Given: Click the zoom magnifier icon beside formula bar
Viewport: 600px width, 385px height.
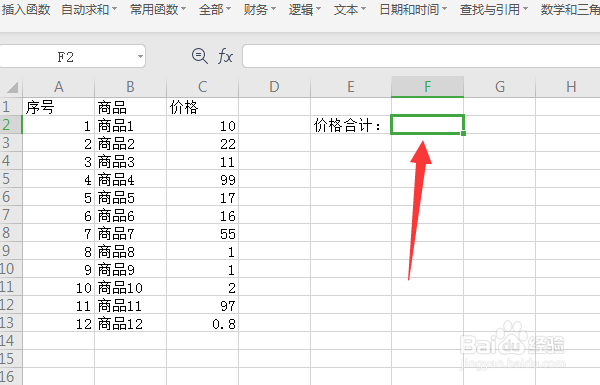Looking at the screenshot, I should coord(200,56).
